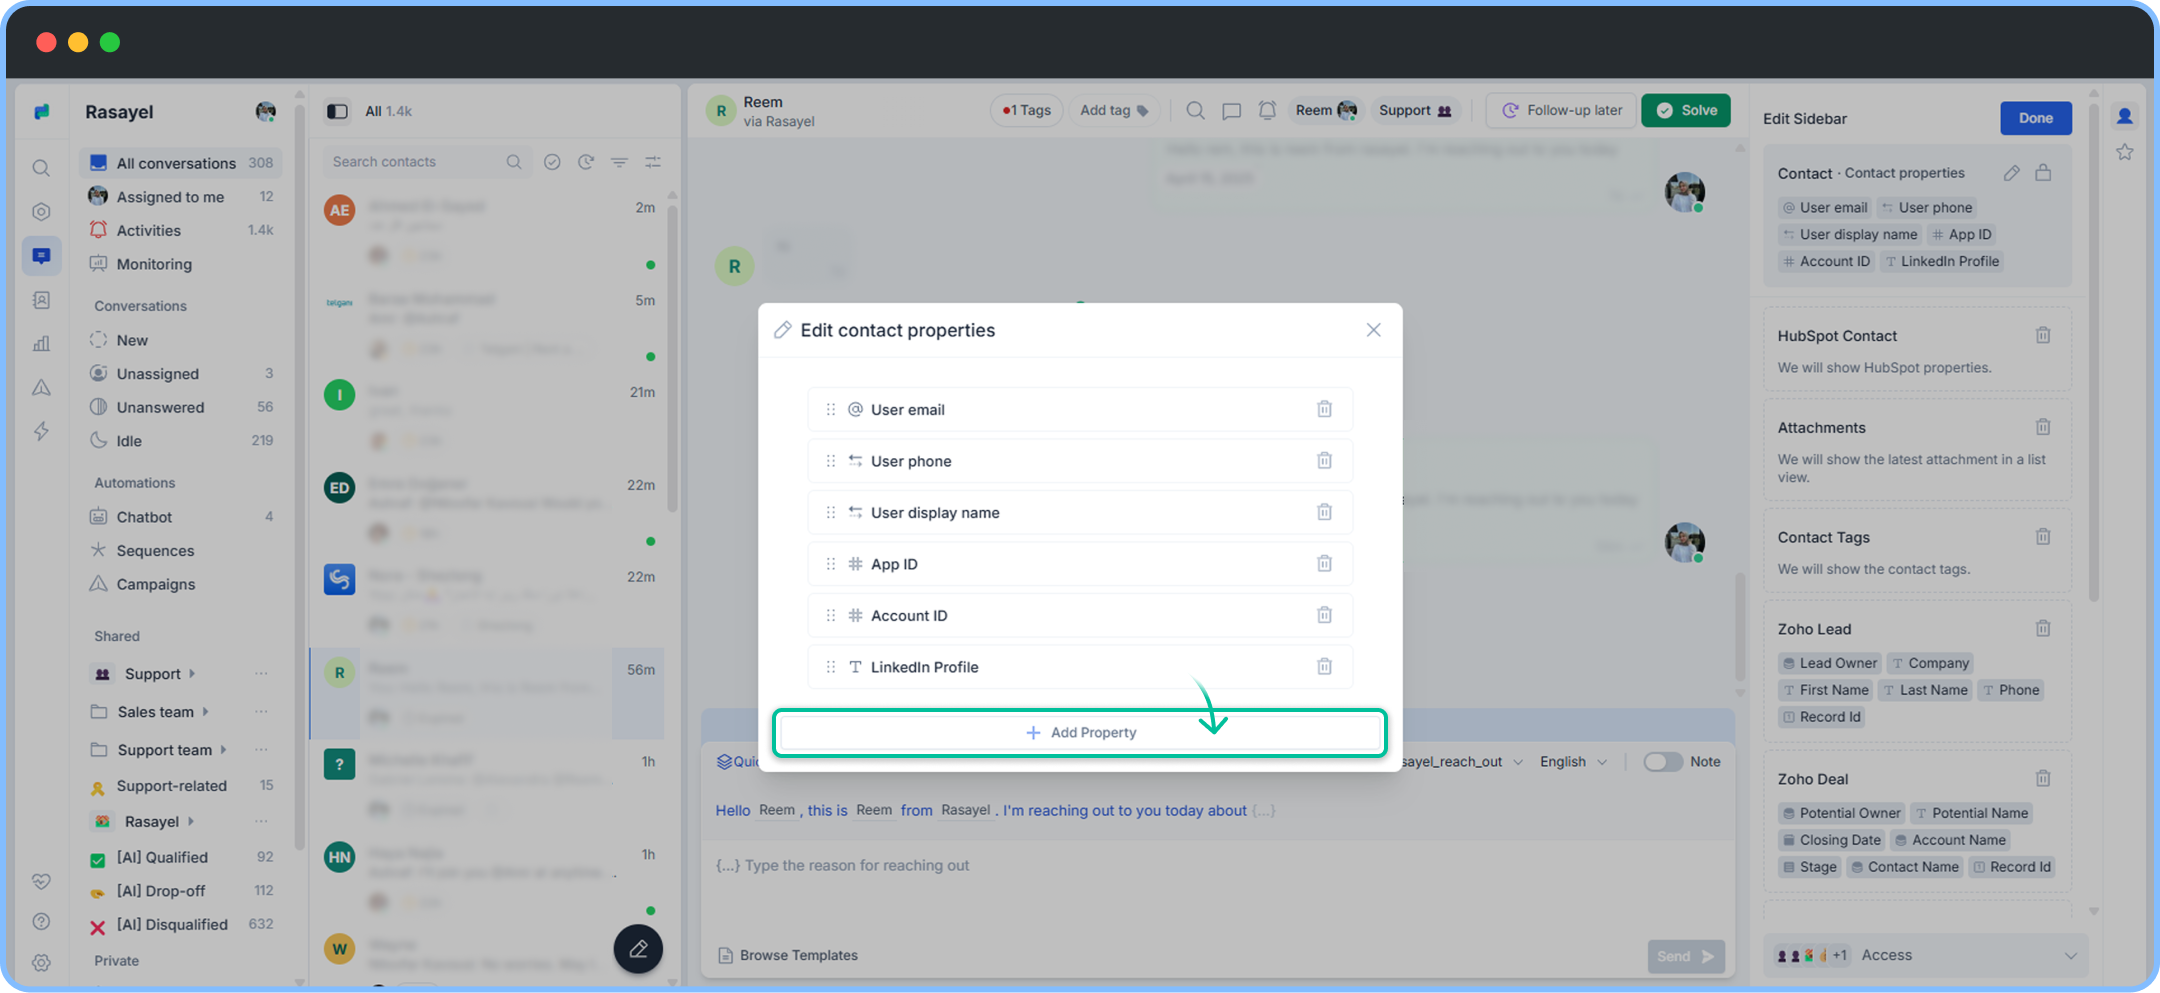The width and height of the screenshot is (2160, 993).
Task: Open the English language dropdown
Action: 1573,762
